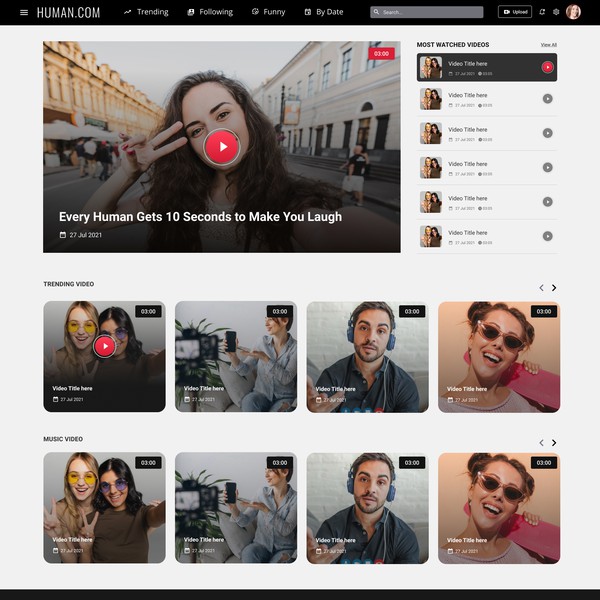The width and height of the screenshot is (600, 600).
Task: Open the settings gear icon
Action: tap(556, 12)
